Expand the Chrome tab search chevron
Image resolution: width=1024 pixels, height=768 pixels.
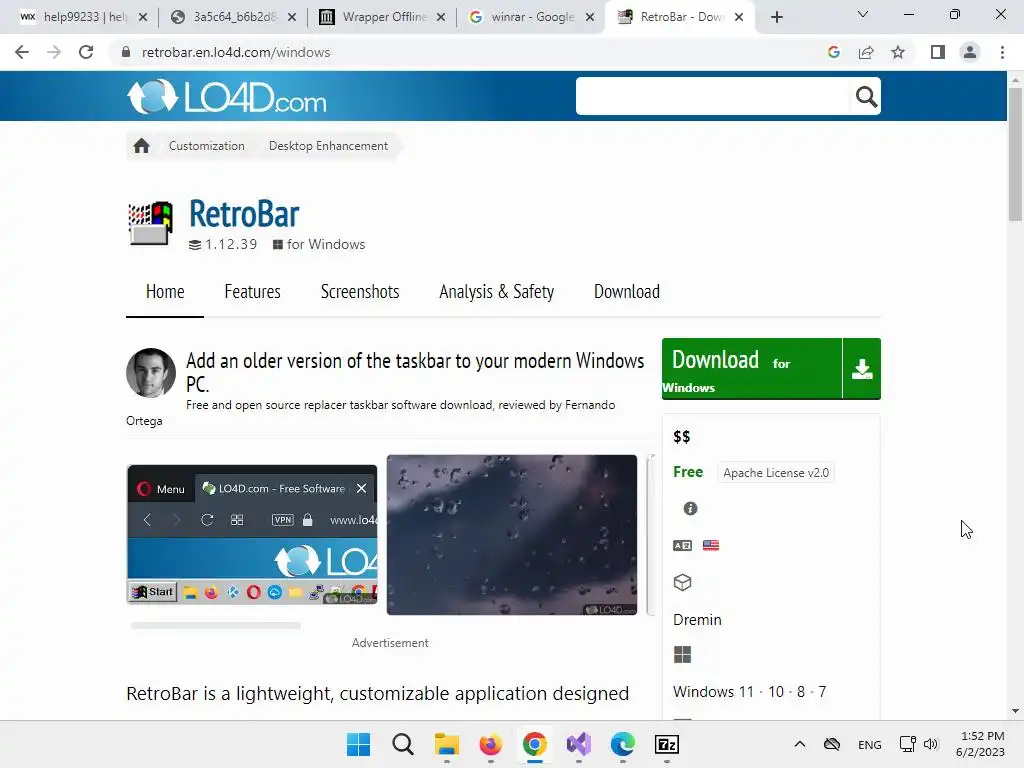tap(863, 14)
